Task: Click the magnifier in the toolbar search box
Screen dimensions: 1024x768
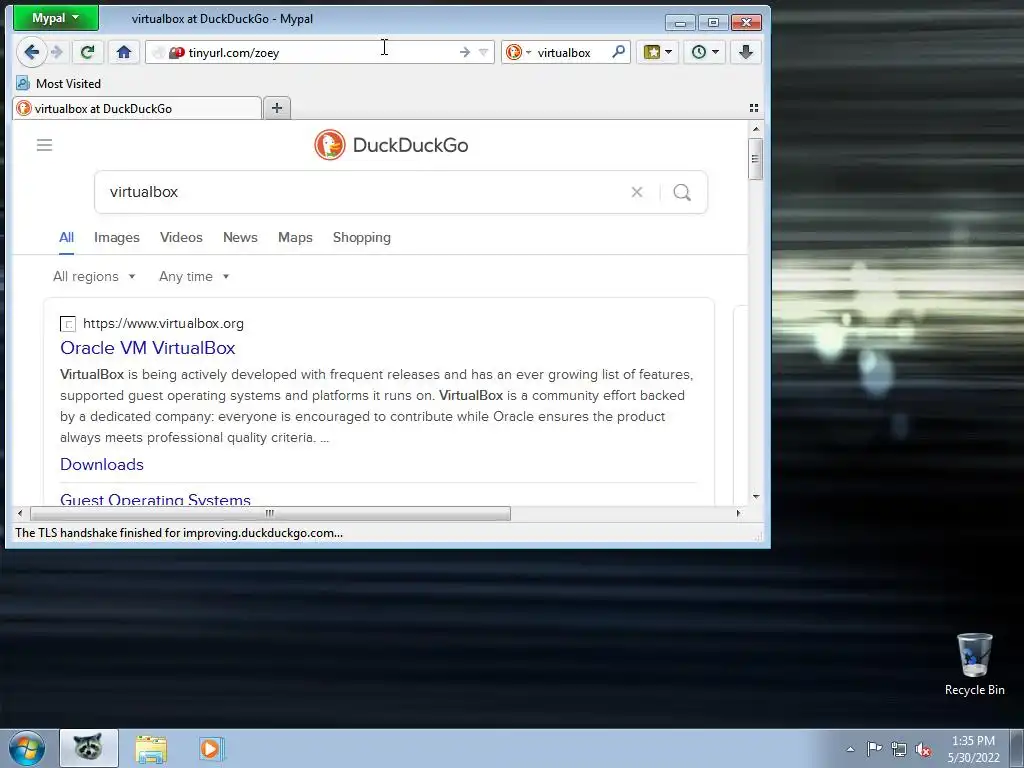Action: point(618,52)
